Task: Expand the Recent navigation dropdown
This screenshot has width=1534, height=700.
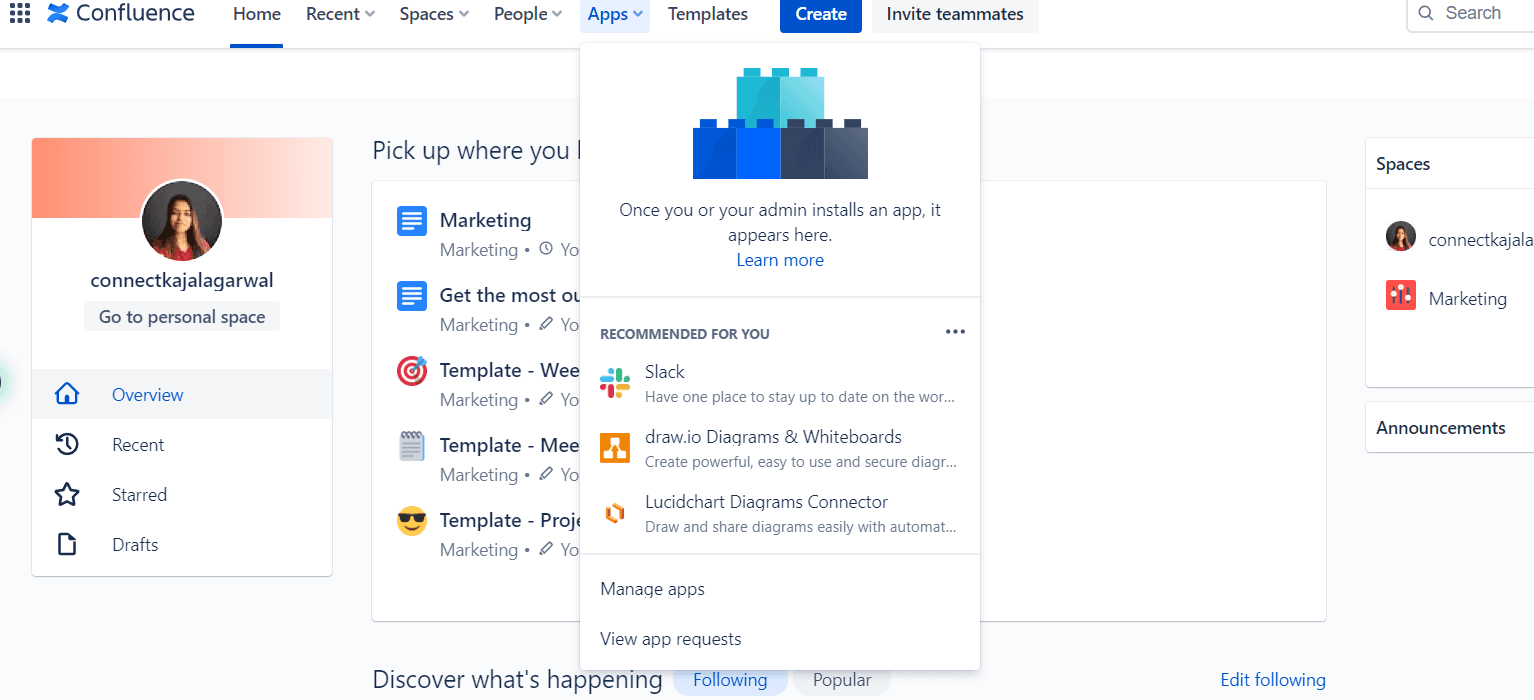Action: [x=340, y=14]
